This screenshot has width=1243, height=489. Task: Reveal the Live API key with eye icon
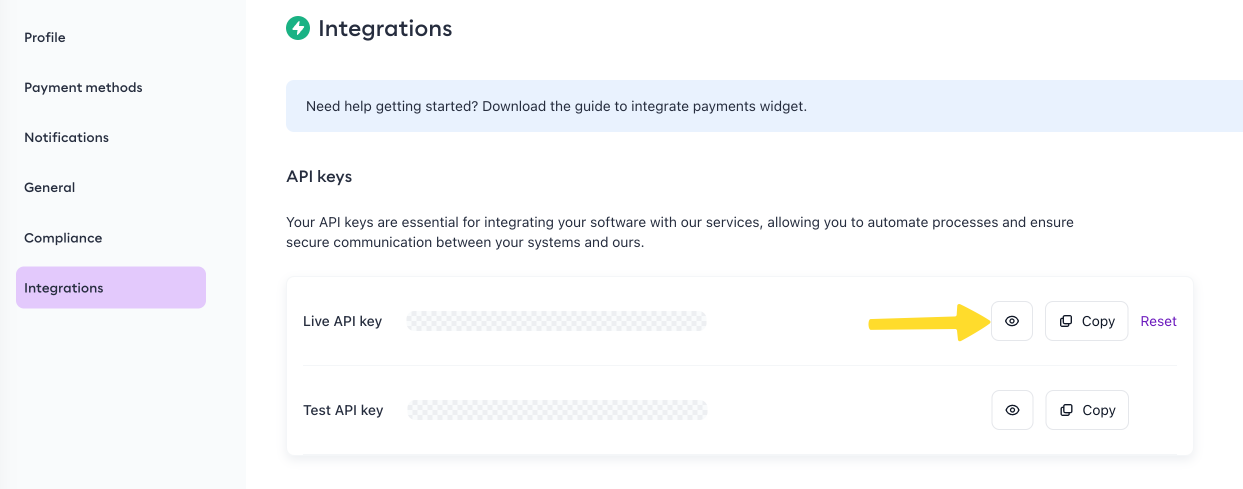click(1011, 321)
